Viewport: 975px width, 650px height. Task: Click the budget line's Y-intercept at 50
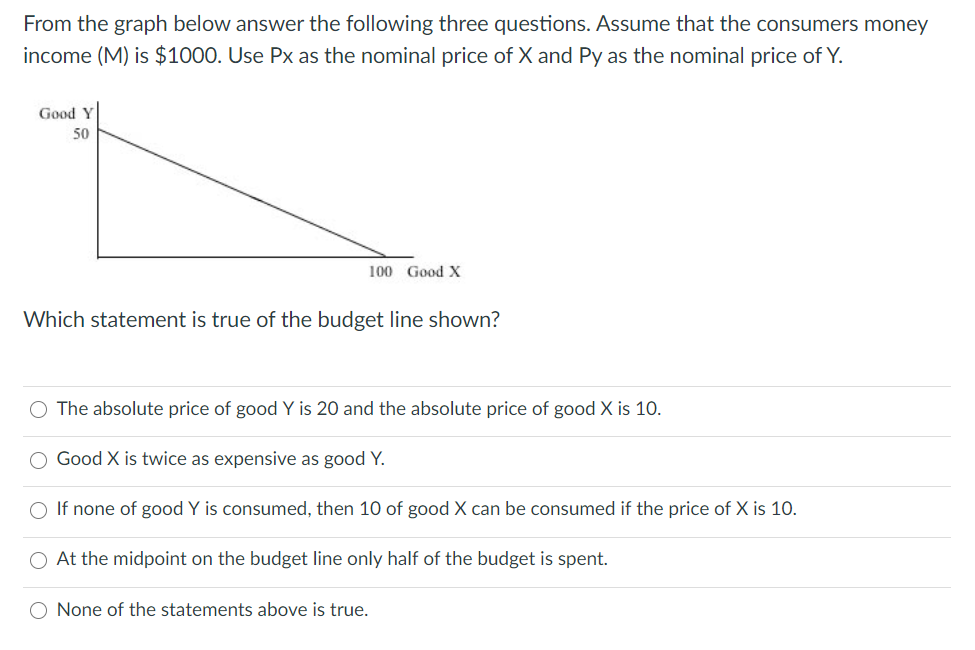(x=98, y=129)
